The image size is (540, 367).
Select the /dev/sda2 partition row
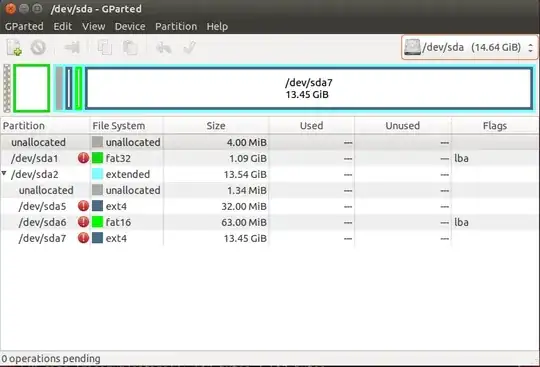270,174
